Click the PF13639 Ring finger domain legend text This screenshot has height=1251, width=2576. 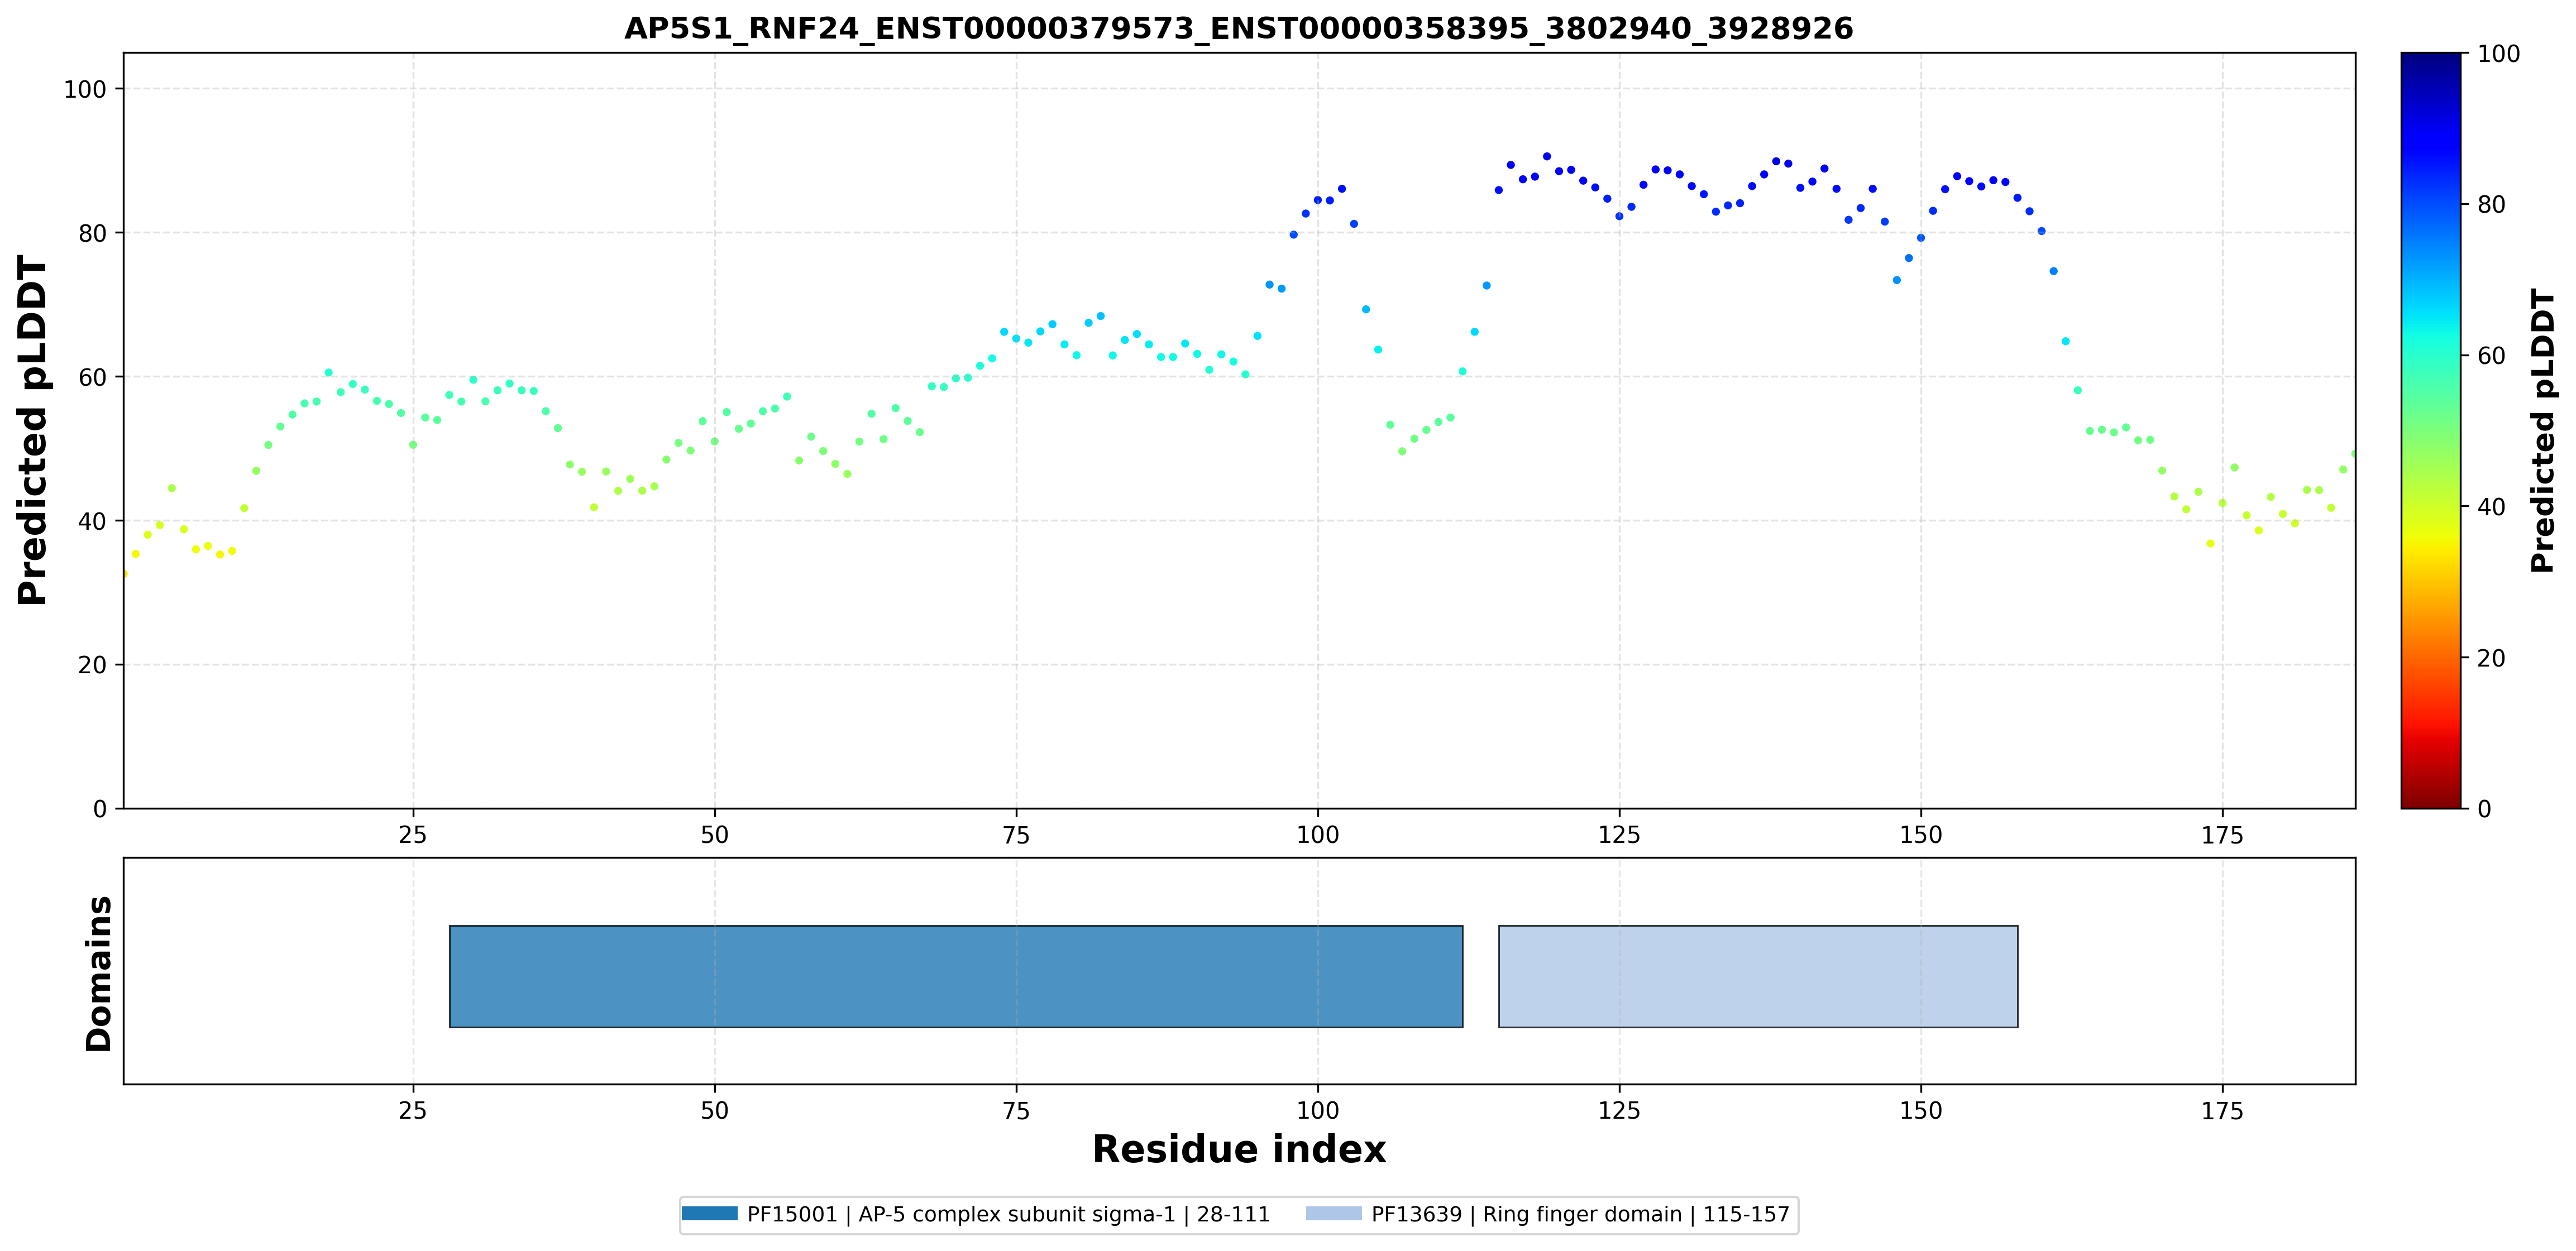click(1580, 1214)
